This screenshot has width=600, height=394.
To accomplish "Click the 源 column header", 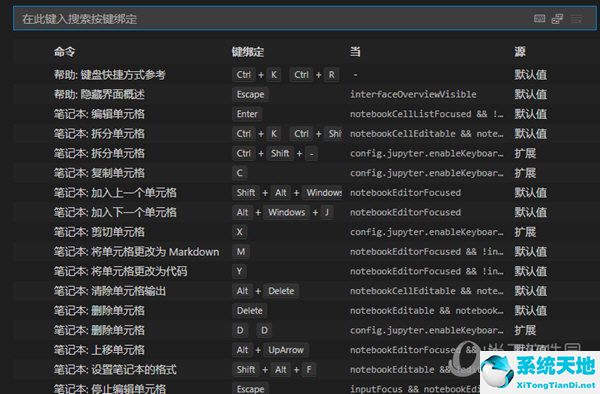I will 520,51.
